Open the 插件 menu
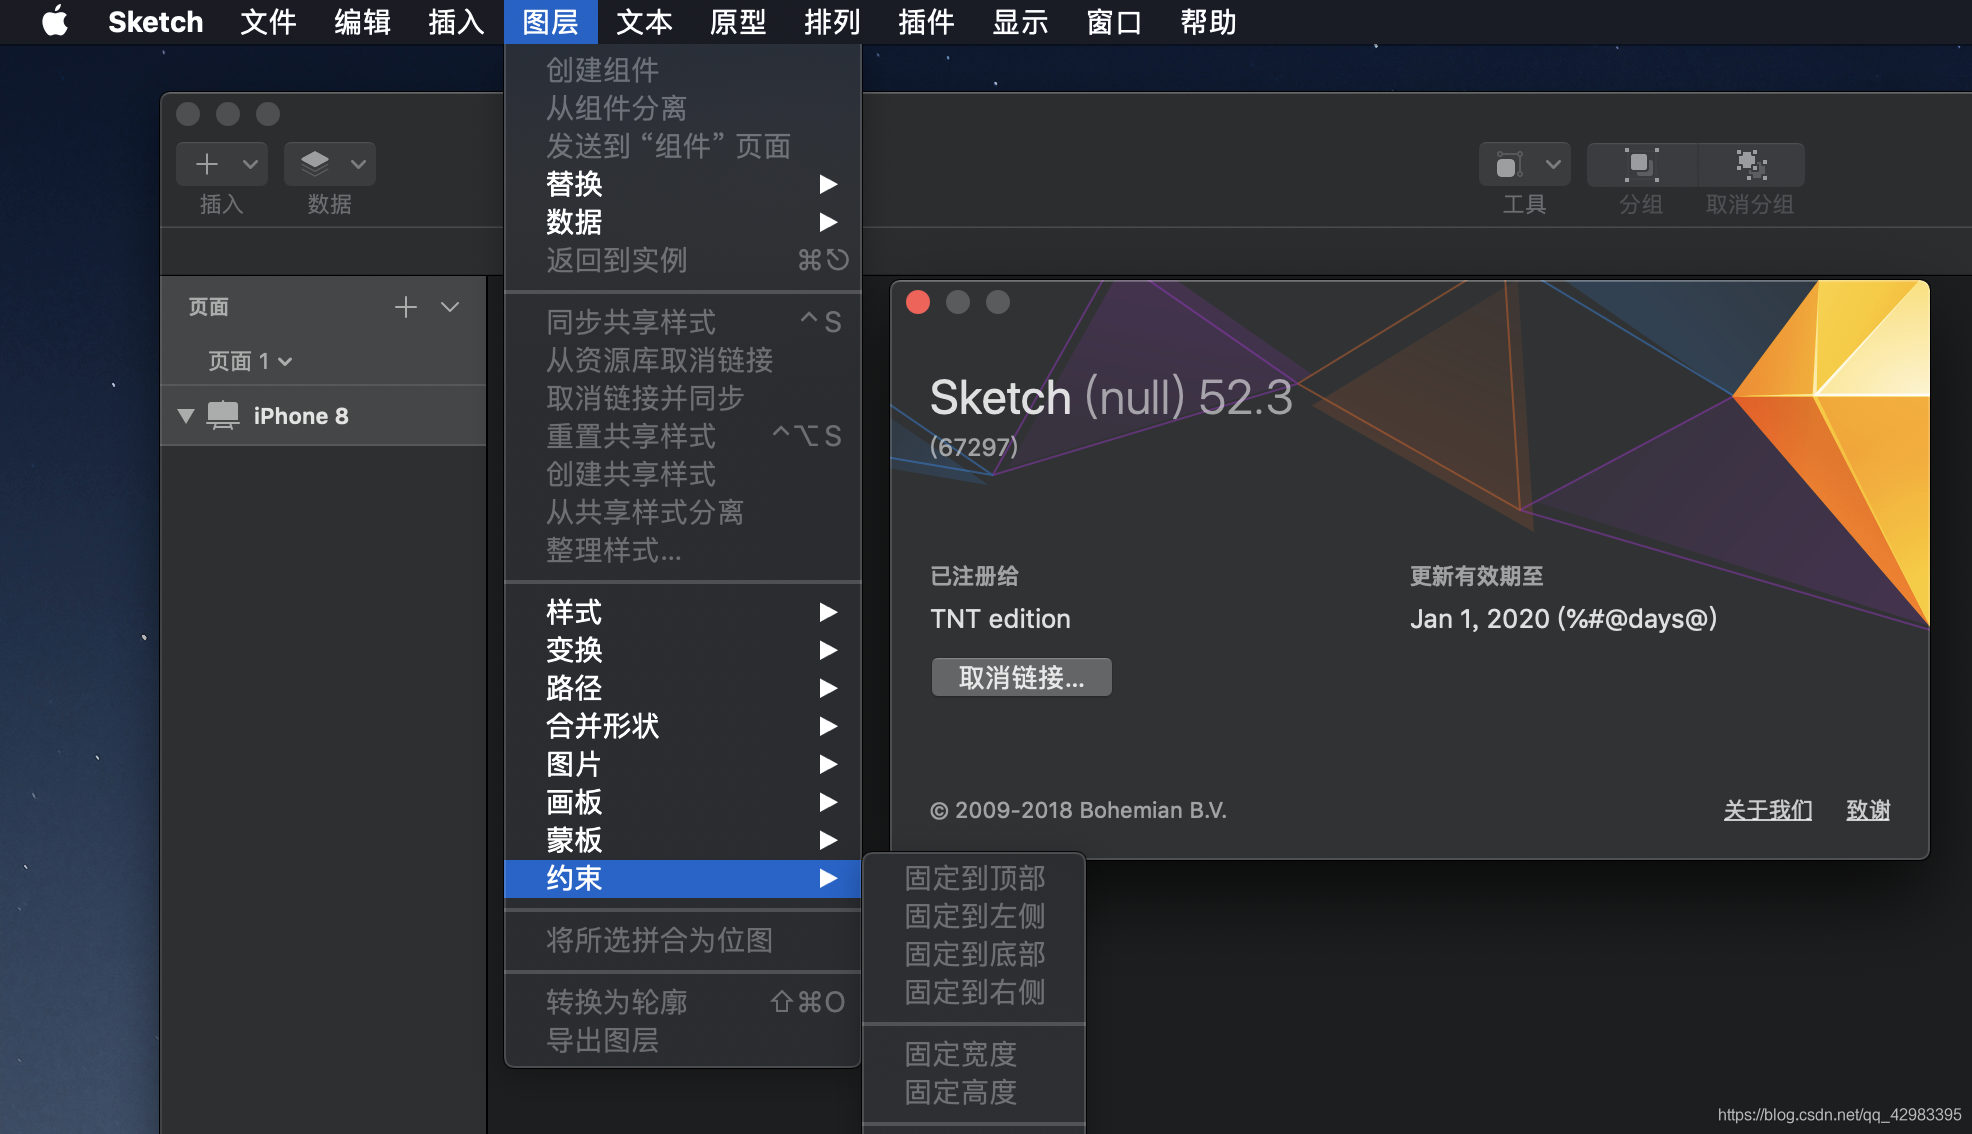The width and height of the screenshot is (1972, 1134). coord(926,21)
